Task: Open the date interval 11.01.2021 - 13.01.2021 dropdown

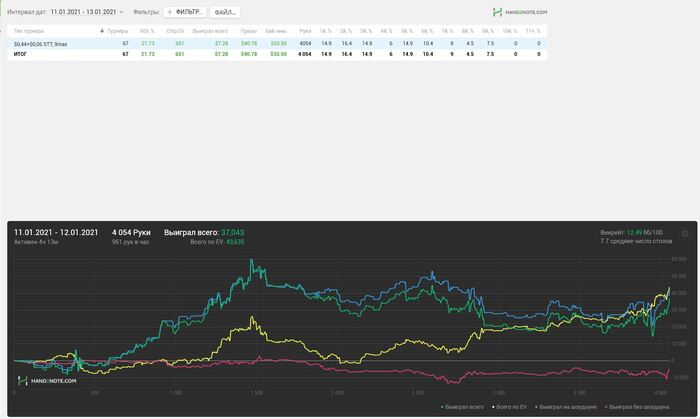Action: 87,12
